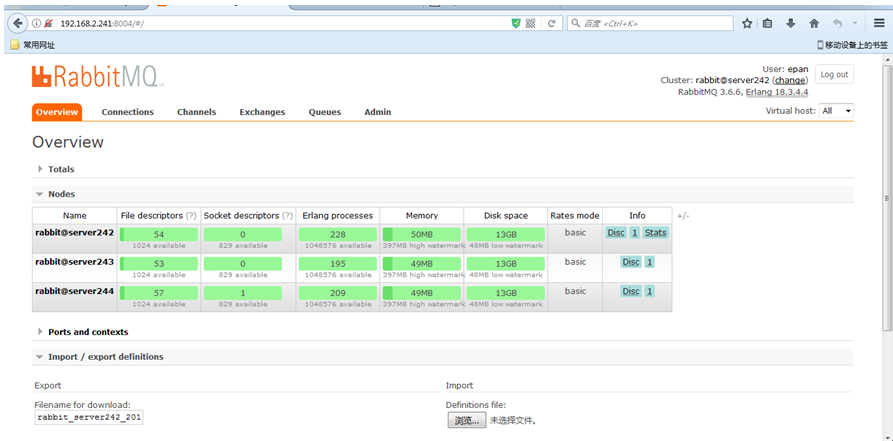Click the Stats tag for server242
893x441 pixels.
click(x=656, y=233)
